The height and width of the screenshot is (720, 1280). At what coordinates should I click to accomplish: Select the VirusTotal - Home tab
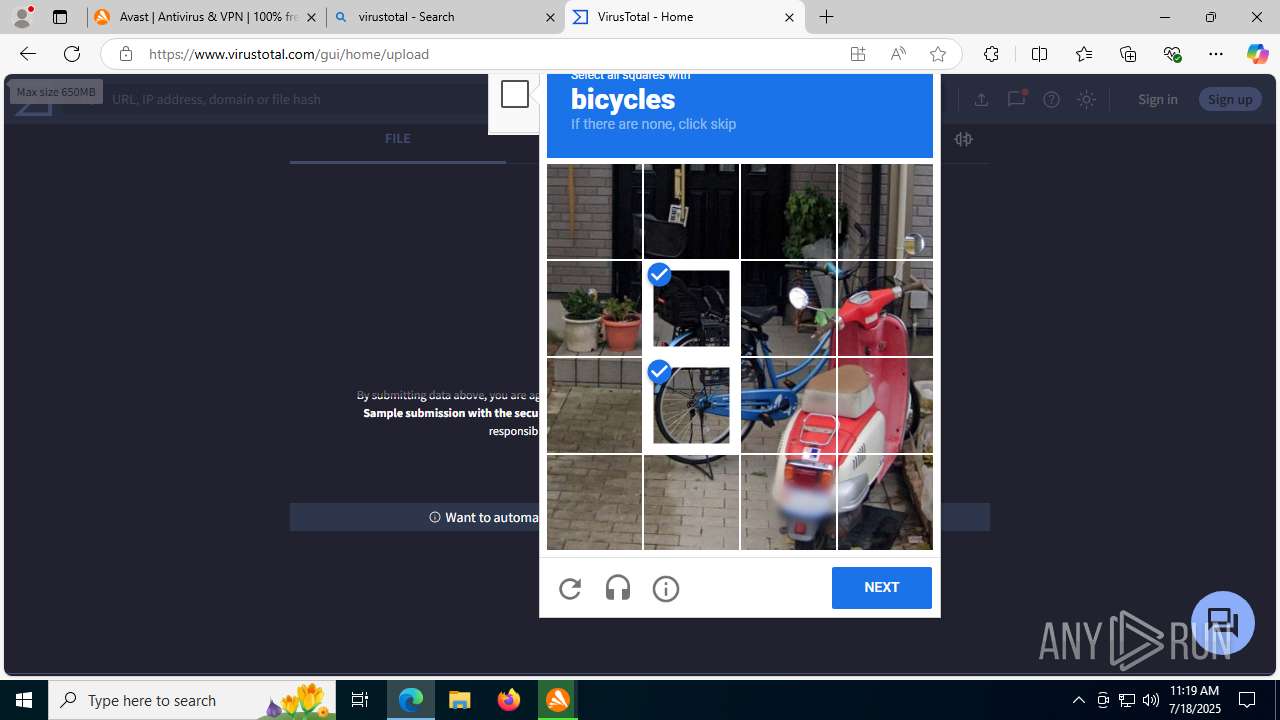pyautogui.click(x=684, y=17)
